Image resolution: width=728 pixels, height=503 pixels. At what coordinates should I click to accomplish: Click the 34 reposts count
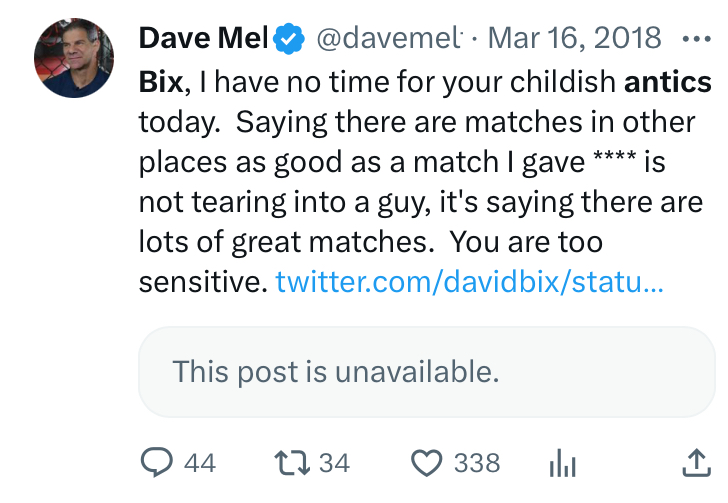334,463
